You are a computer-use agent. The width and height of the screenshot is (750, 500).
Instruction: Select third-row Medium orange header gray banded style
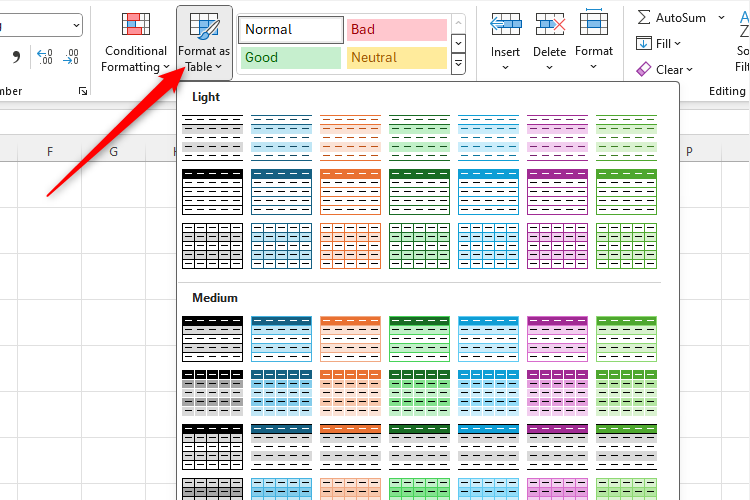[351, 447]
